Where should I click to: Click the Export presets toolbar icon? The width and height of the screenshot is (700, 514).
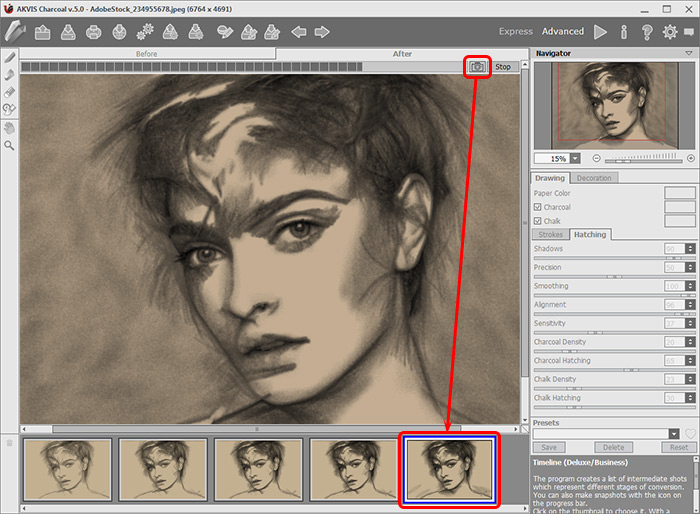tap(196, 32)
